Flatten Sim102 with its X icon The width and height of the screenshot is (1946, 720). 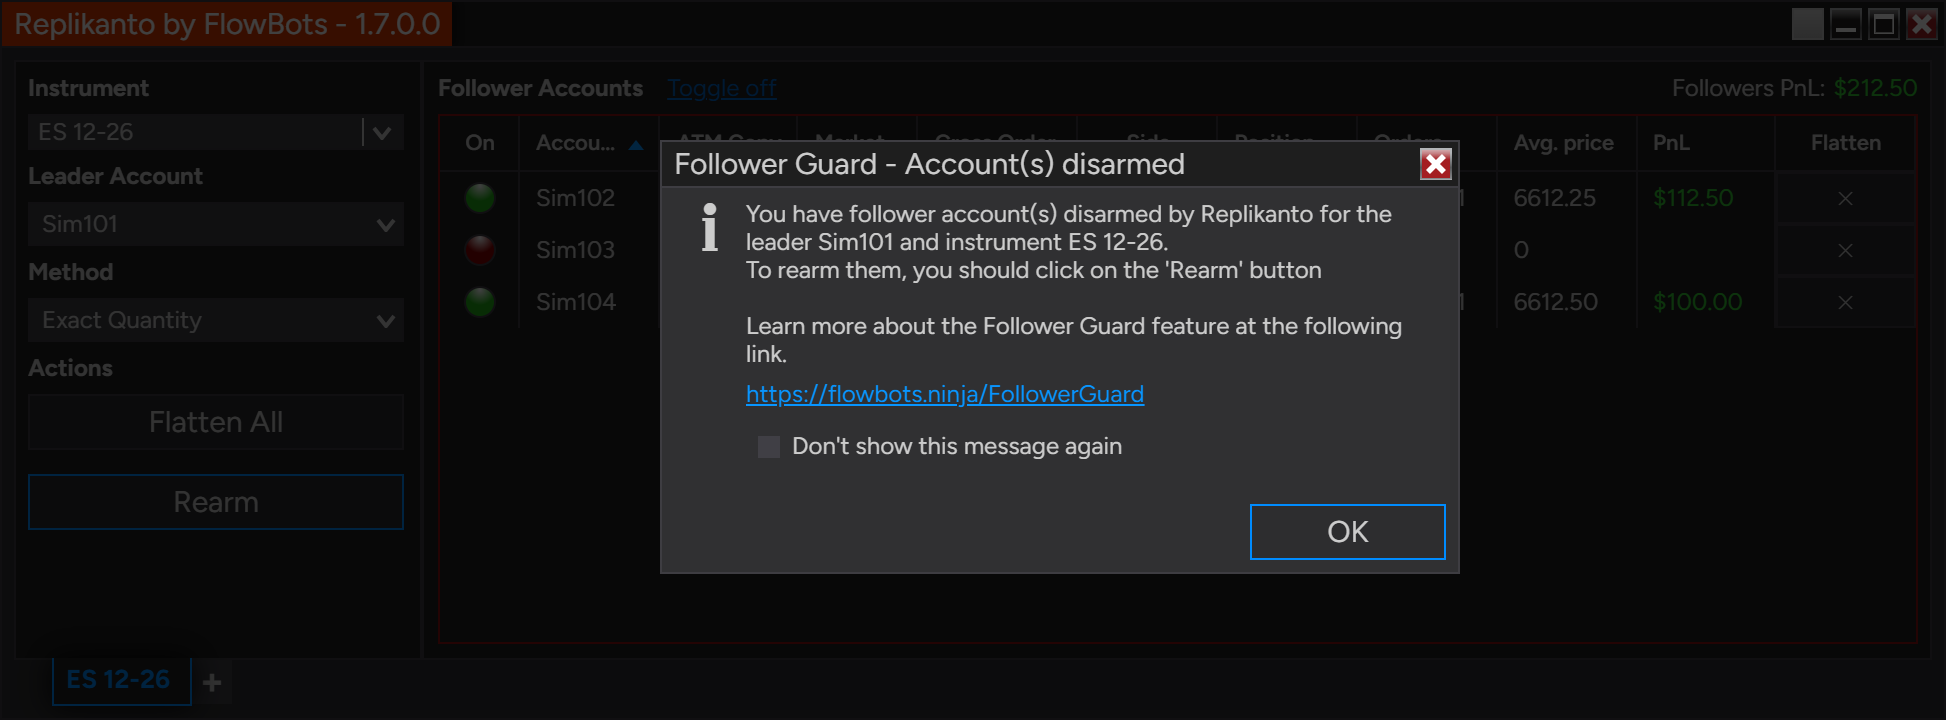(1845, 198)
